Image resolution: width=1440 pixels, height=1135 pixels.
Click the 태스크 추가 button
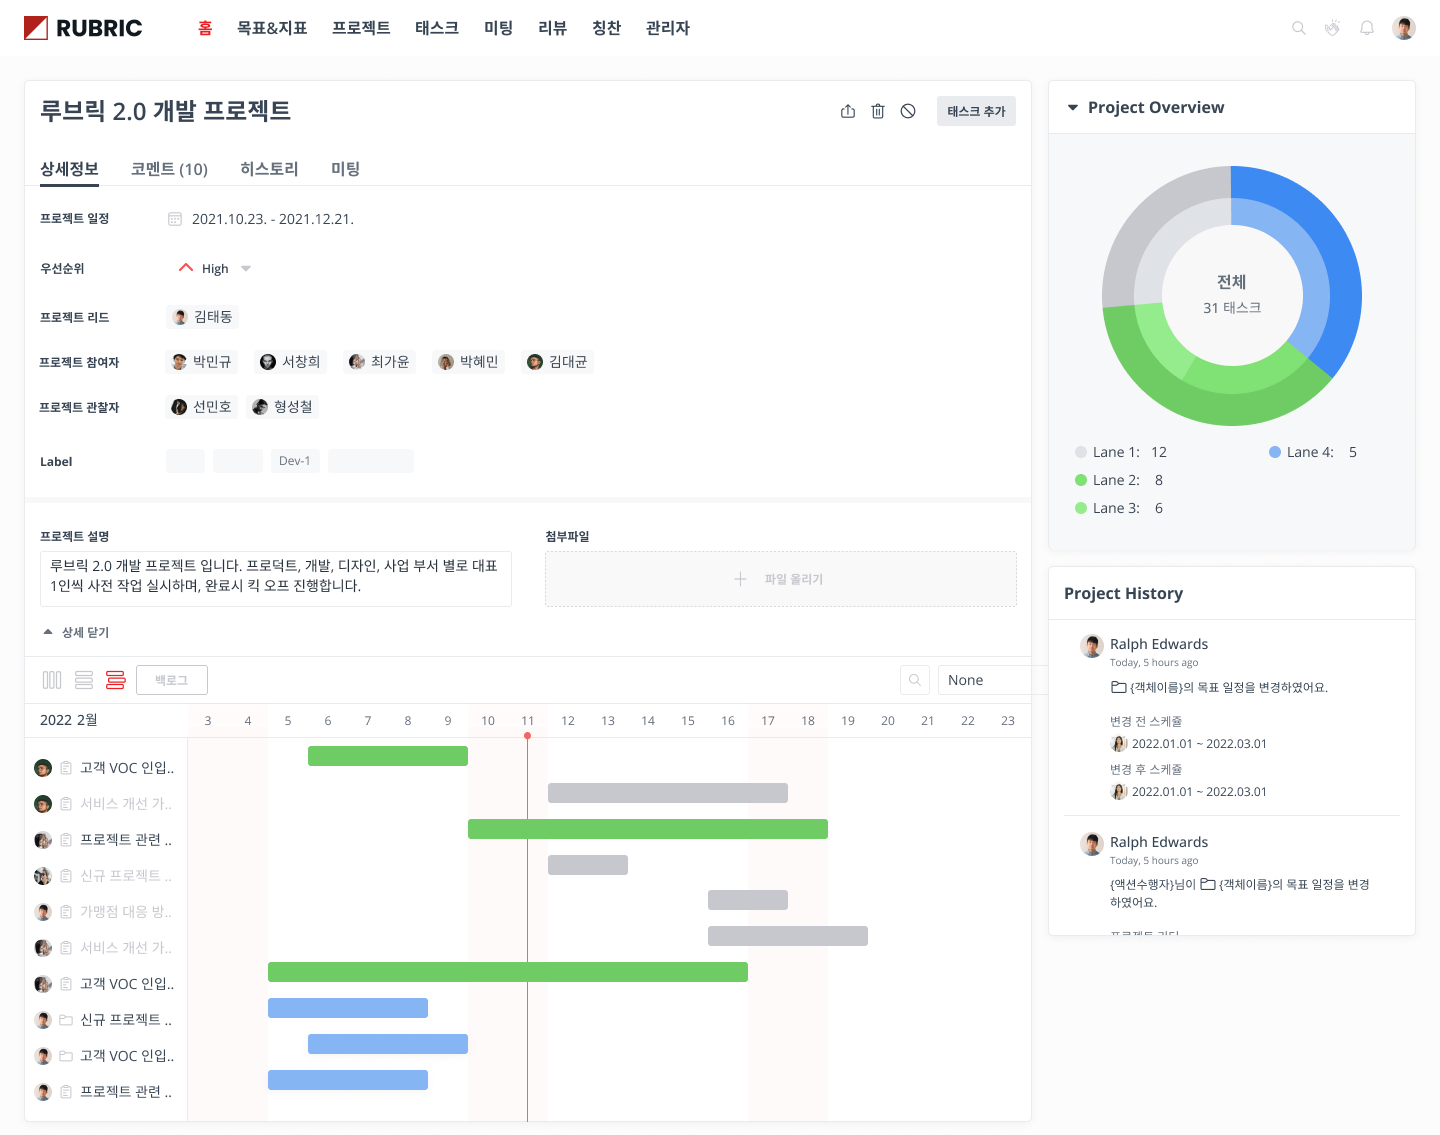pyautogui.click(x=976, y=111)
